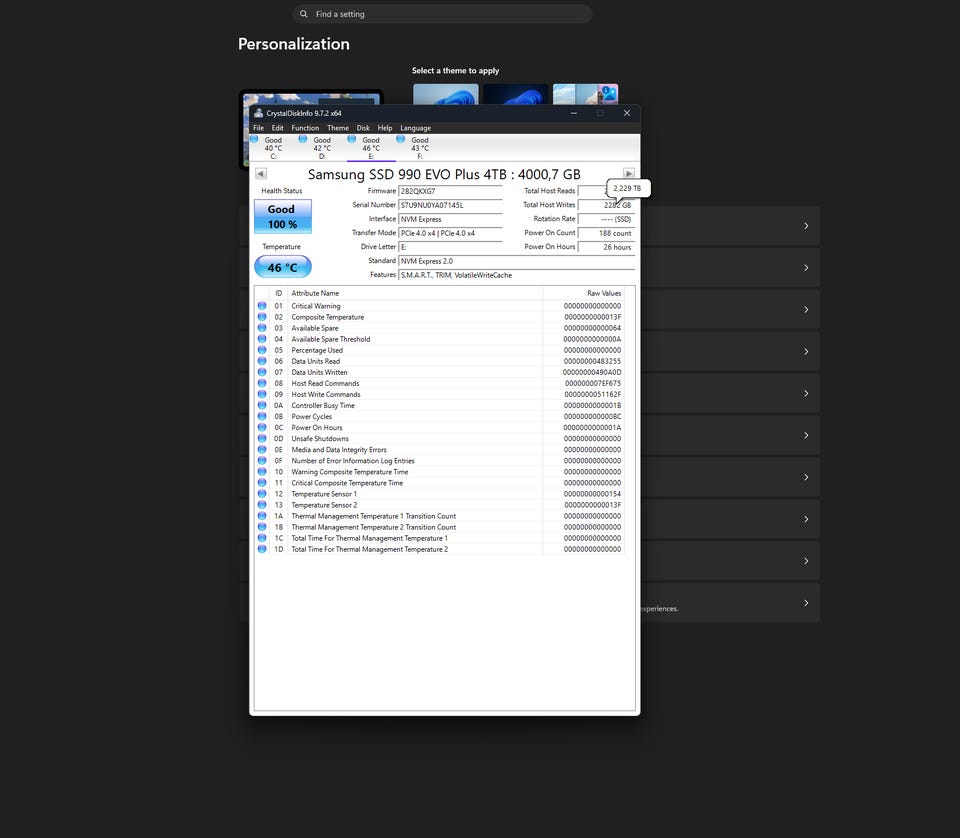960x838 pixels.
Task: Click status icon of Host Read Commands row
Action: [x=262, y=383]
